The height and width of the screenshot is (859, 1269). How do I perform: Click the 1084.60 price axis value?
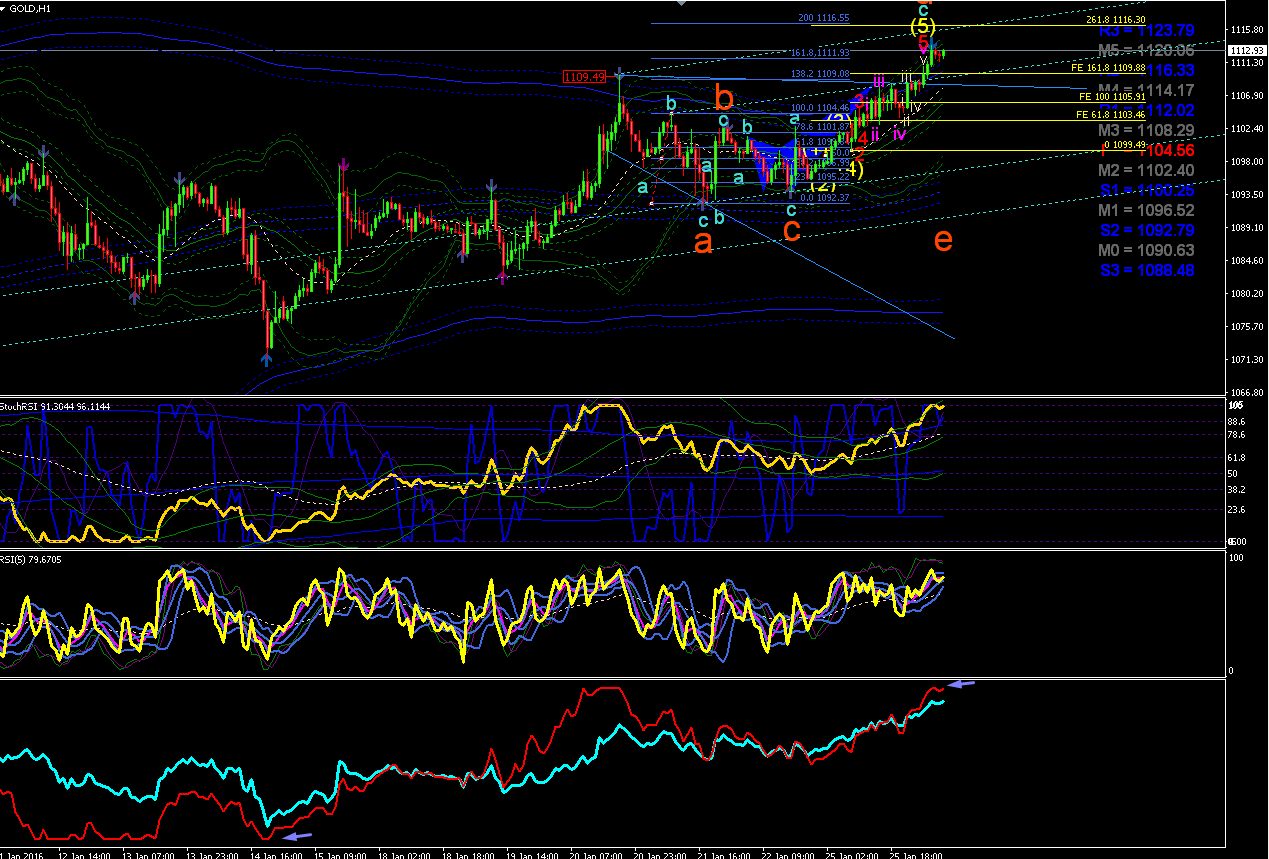tap(1248, 261)
